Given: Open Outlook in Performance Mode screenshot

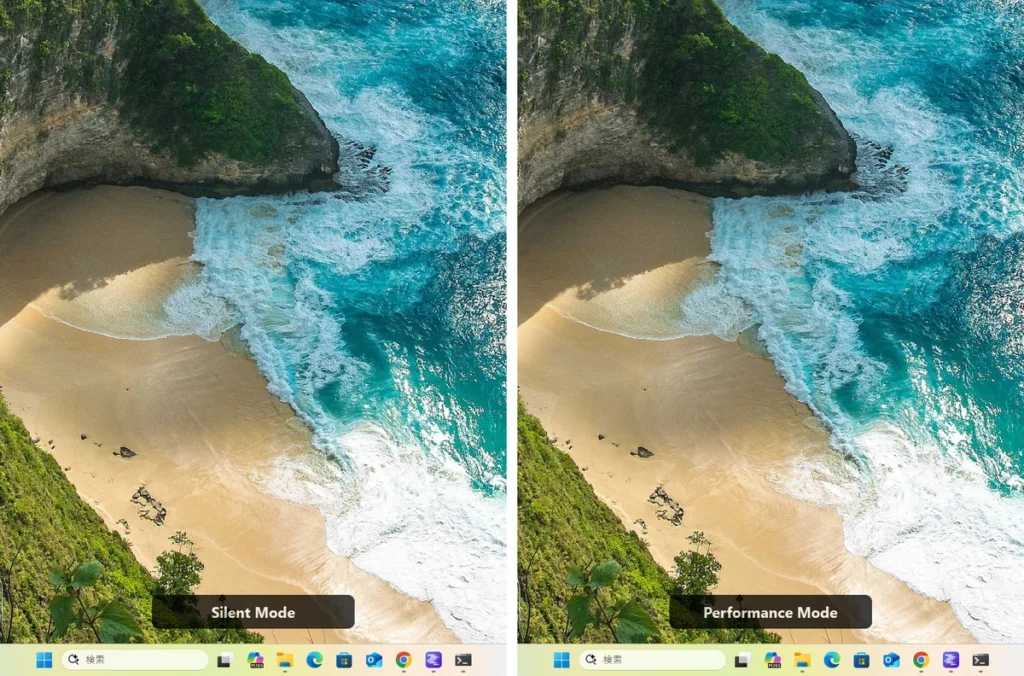Looking at the screenshot, I should [x=891, y=660].
